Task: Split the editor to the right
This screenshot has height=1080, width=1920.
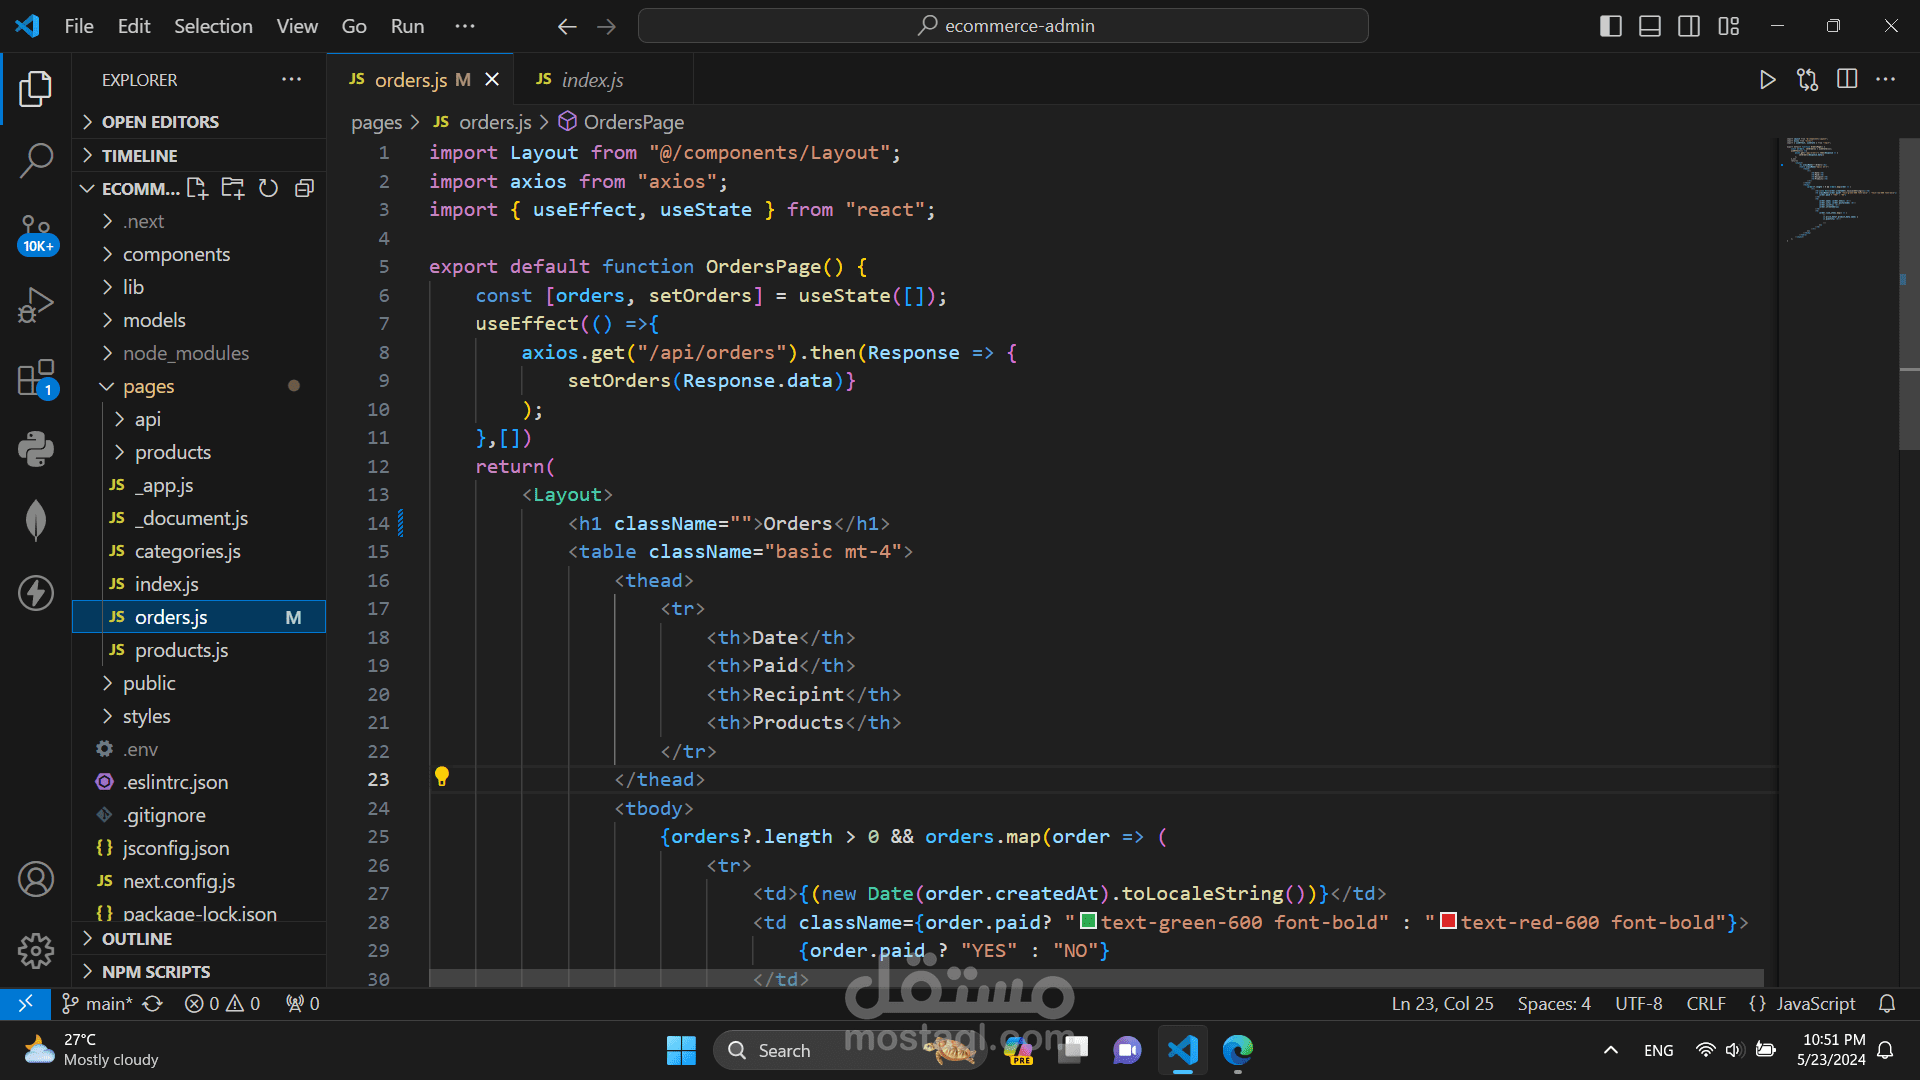Action: tap(1847, 80)
